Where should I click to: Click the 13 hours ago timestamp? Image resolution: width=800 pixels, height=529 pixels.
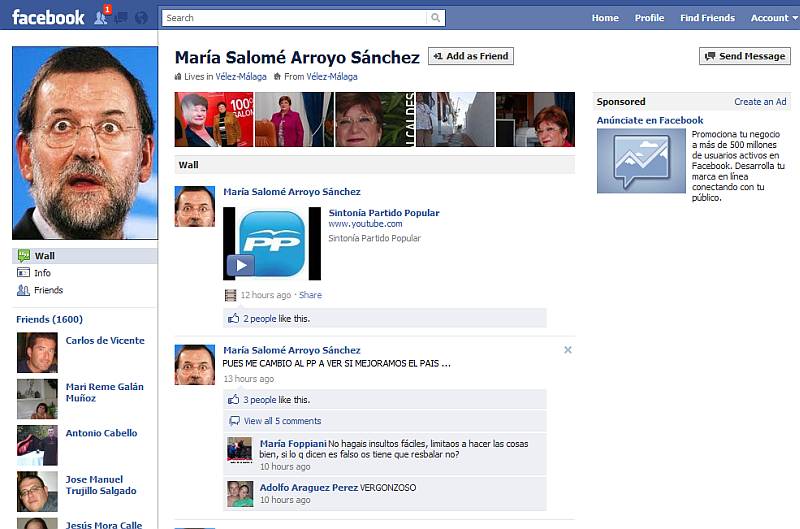[248, 379]
